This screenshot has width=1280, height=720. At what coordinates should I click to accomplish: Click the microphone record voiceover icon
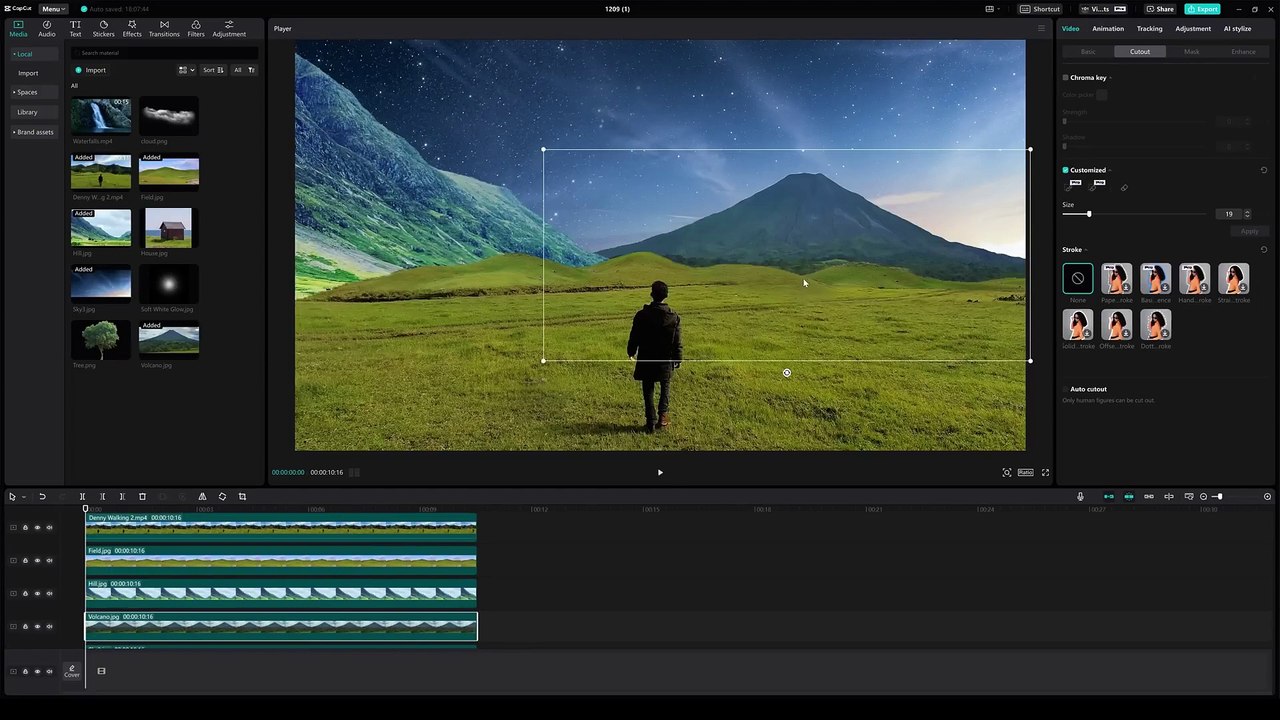click(1080, 497)
